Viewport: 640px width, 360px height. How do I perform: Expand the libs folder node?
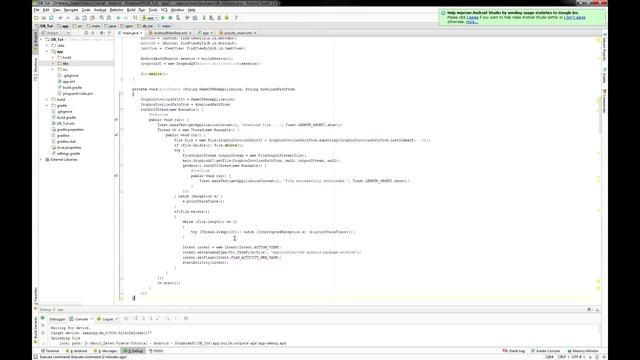(53, 64)
